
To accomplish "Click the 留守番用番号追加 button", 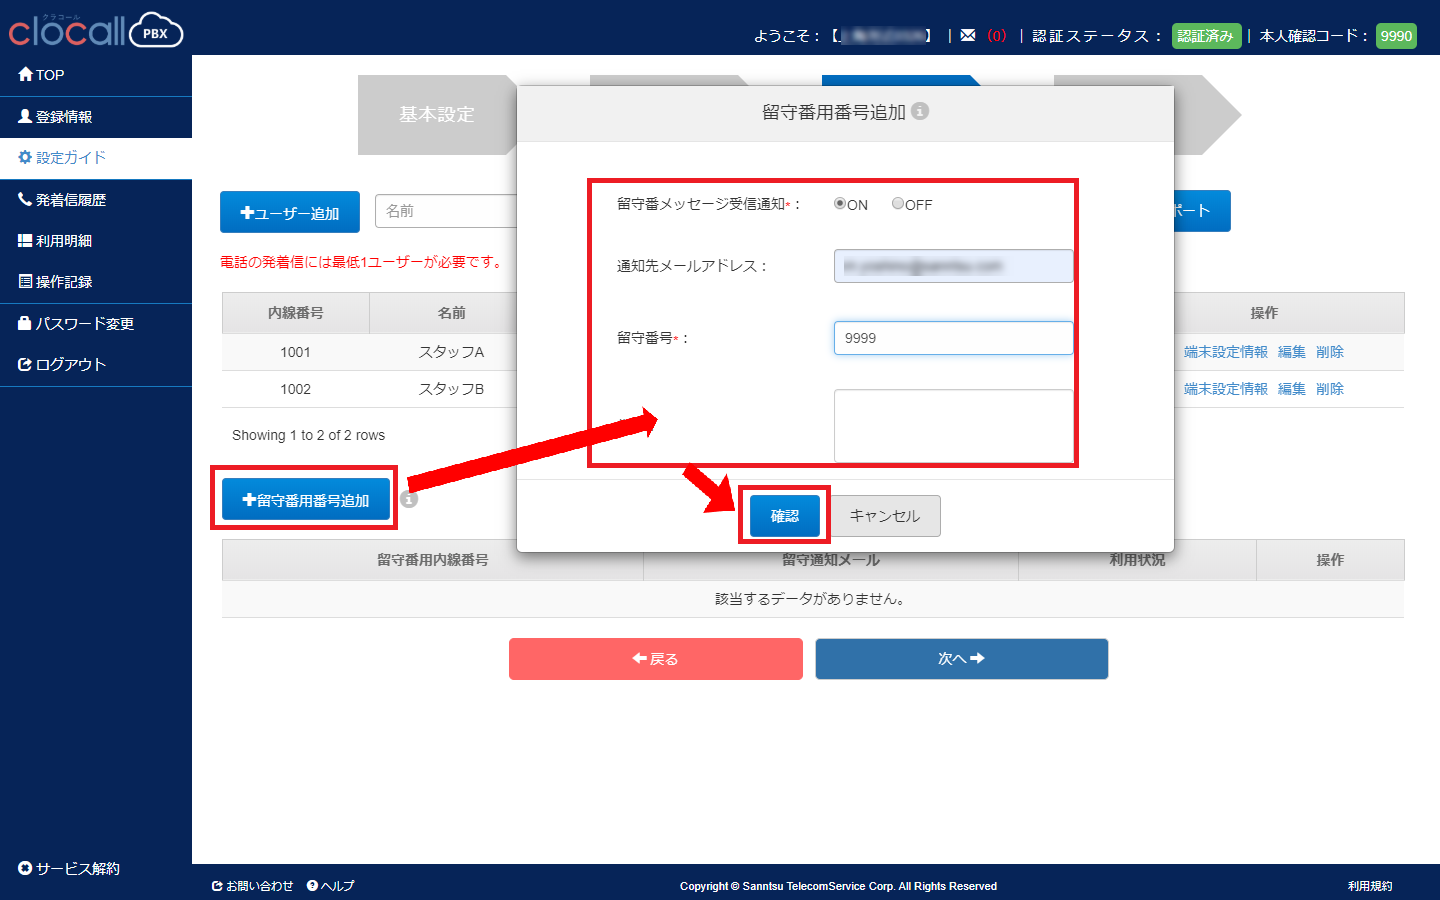I will [x=306, y=499].
